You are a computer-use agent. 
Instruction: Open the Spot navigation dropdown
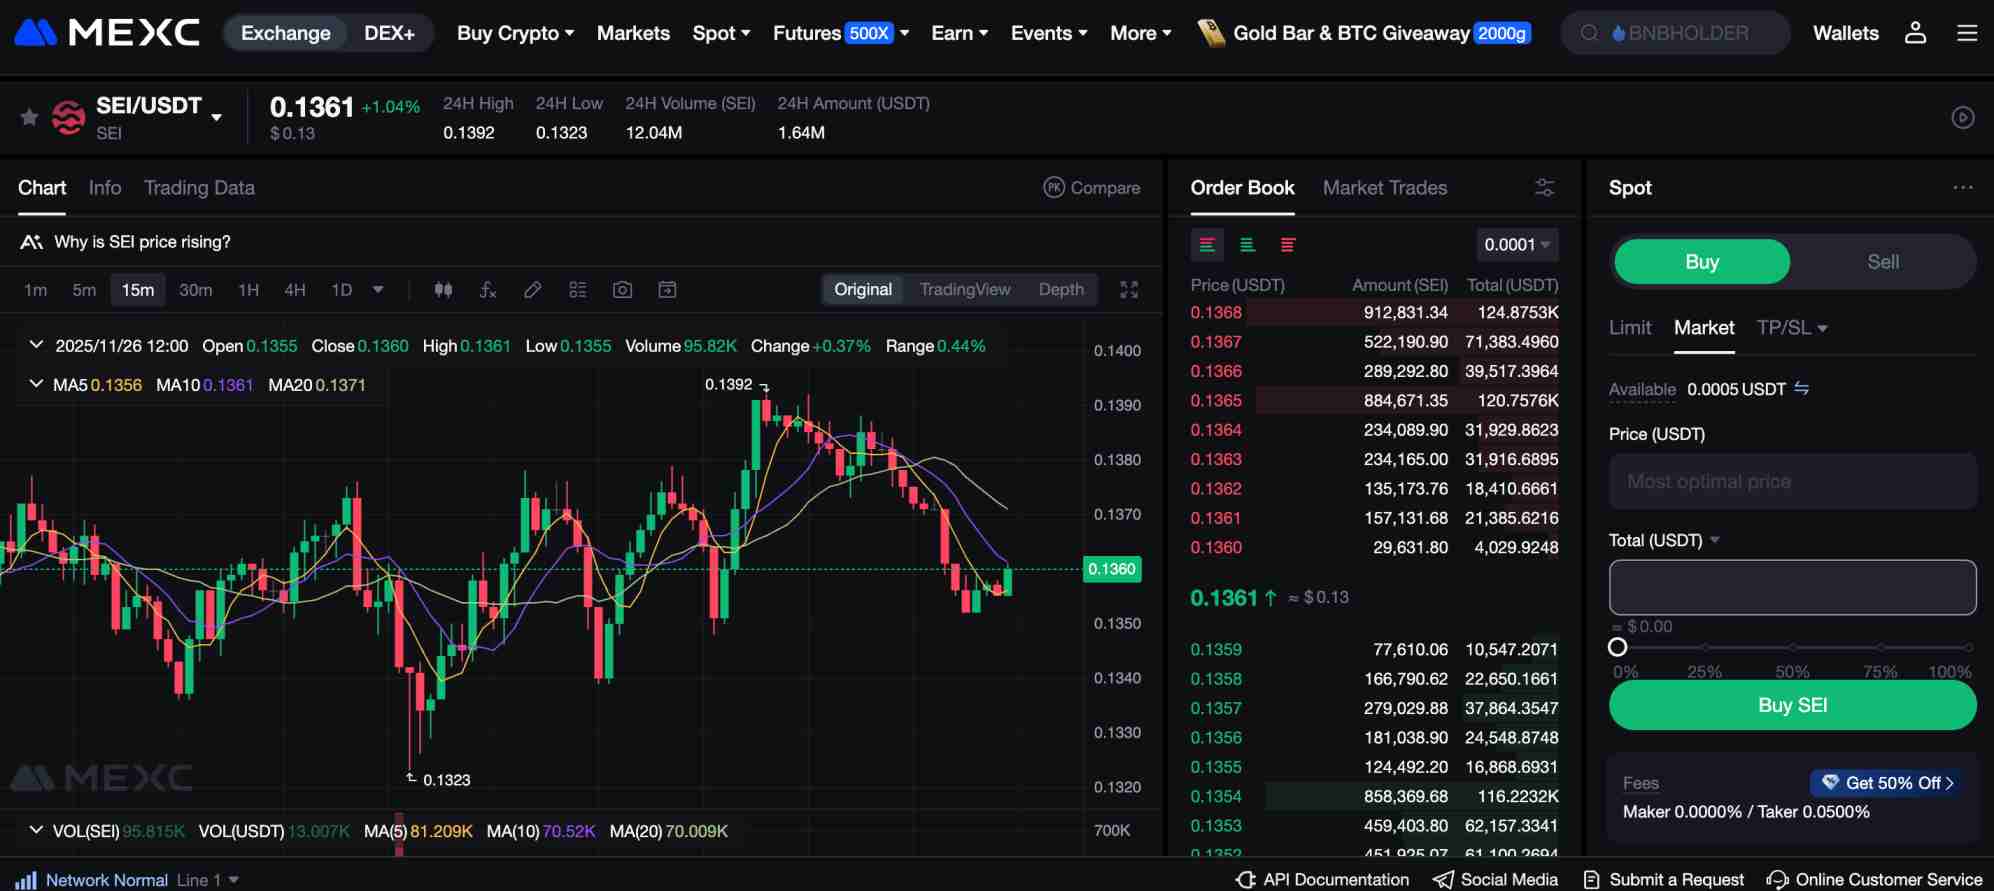click(721, 33)
